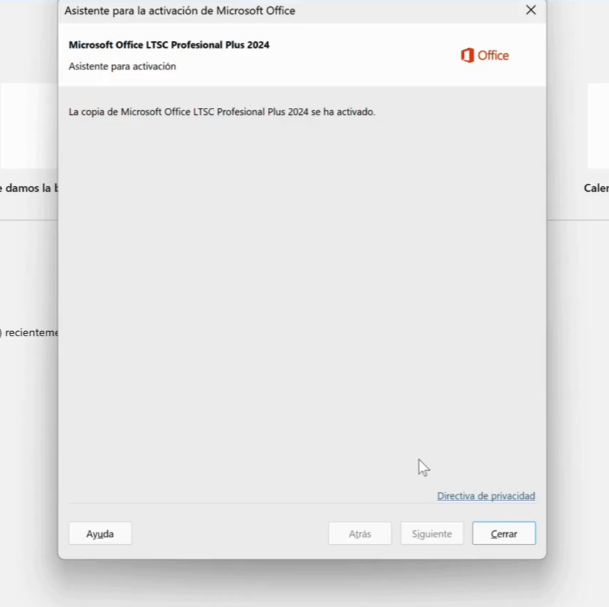Click the 'Asistente para activación' subtitle
The height and width of the screenshot is (607, 609).
click(122, 66)
